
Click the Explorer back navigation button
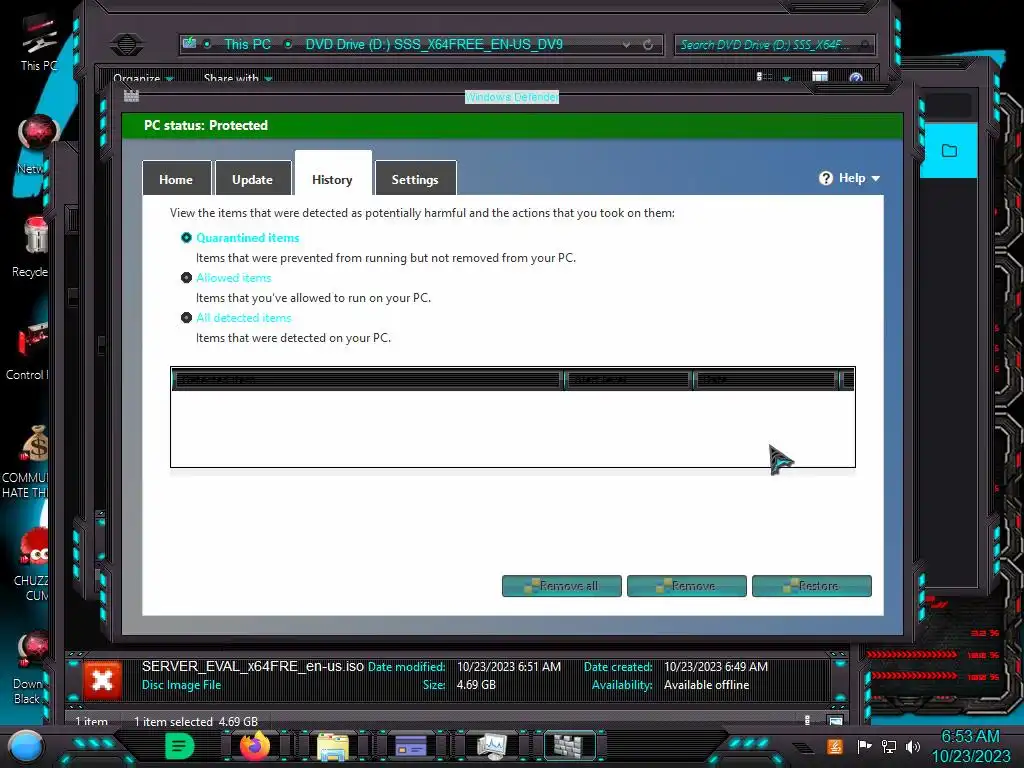tap(127, 45)
